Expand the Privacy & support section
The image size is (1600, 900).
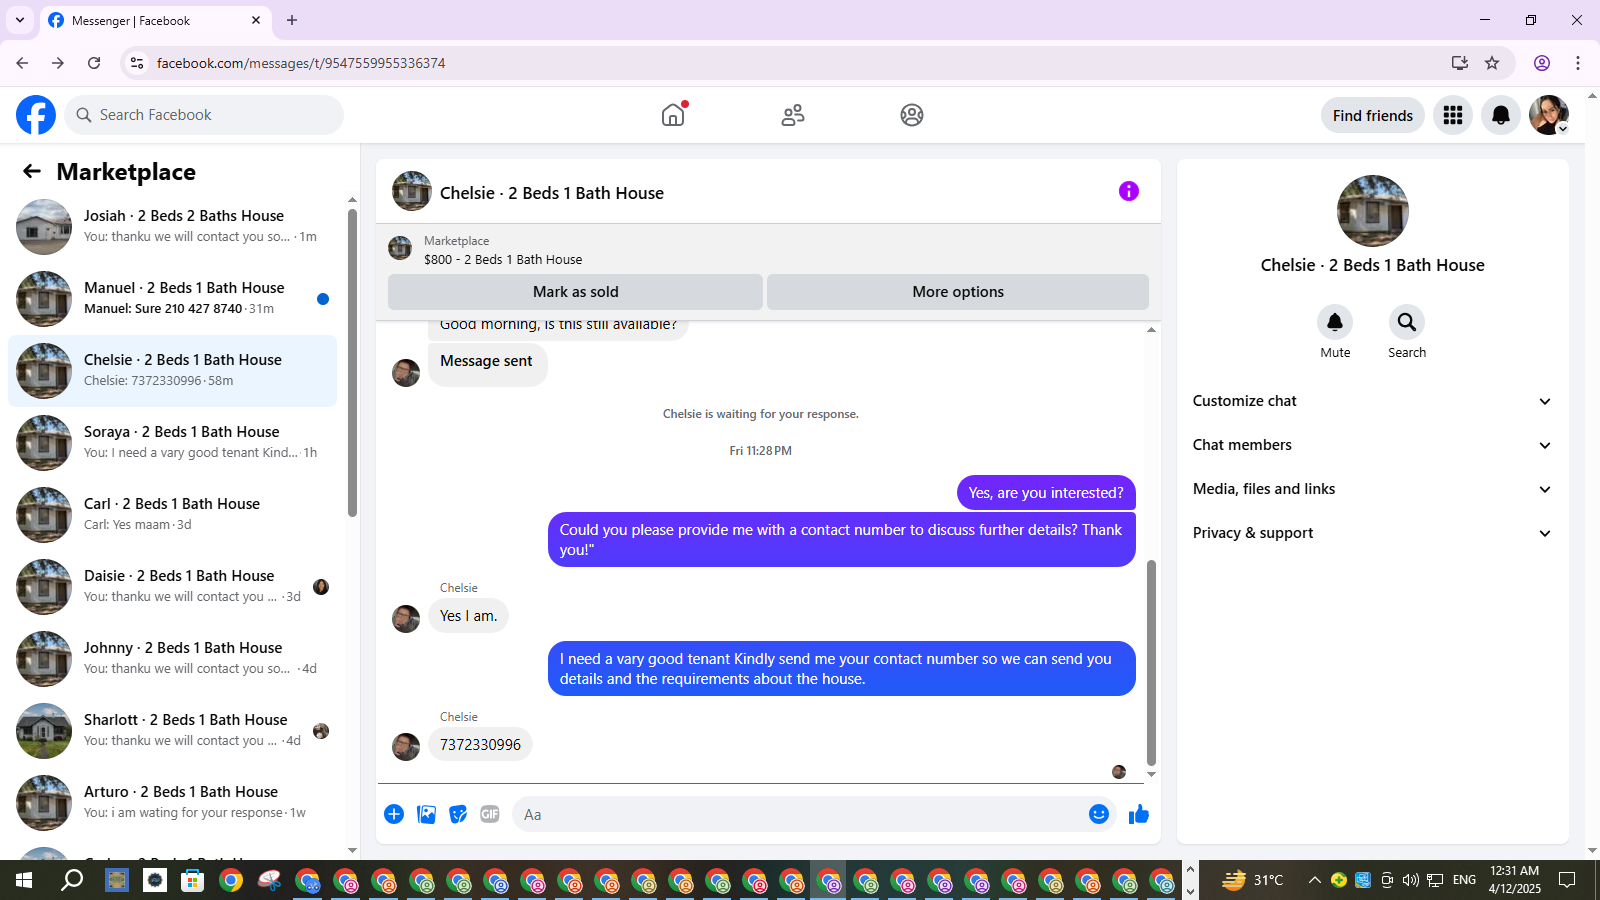[1372, 533]
